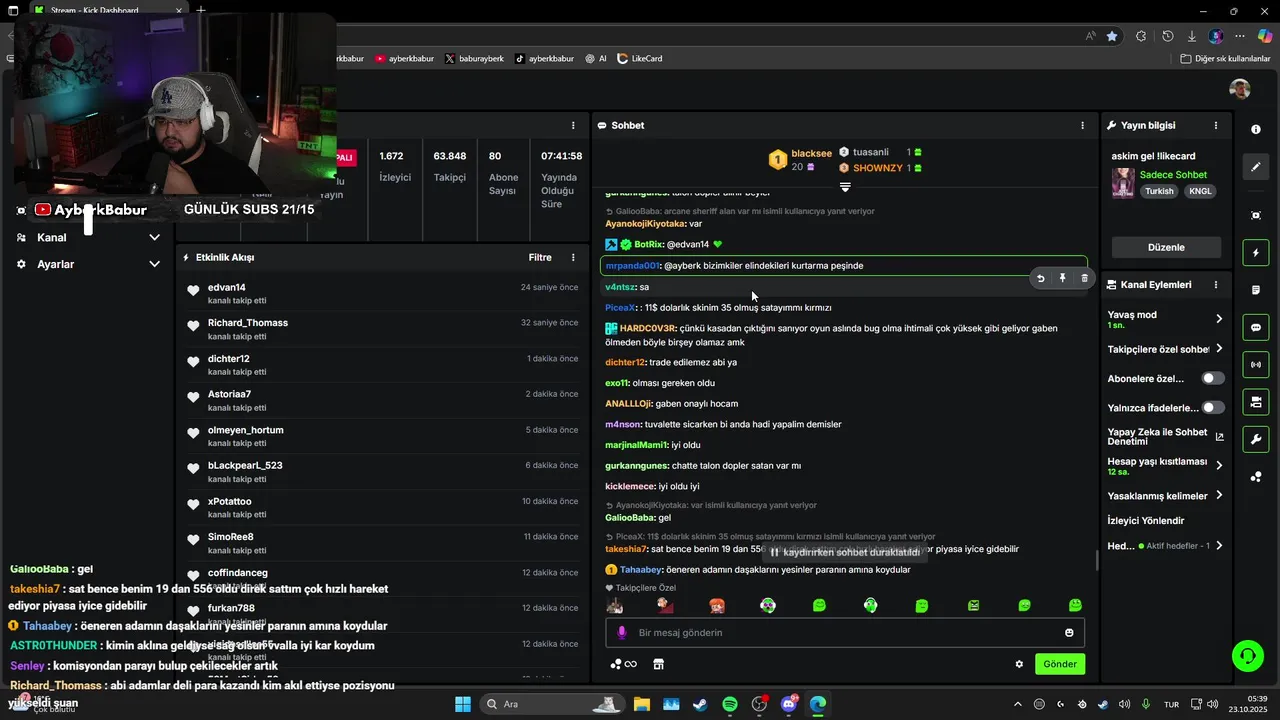Open chat settings gear icon
Screen dimensions: 1280x720
coord(1019,664)
